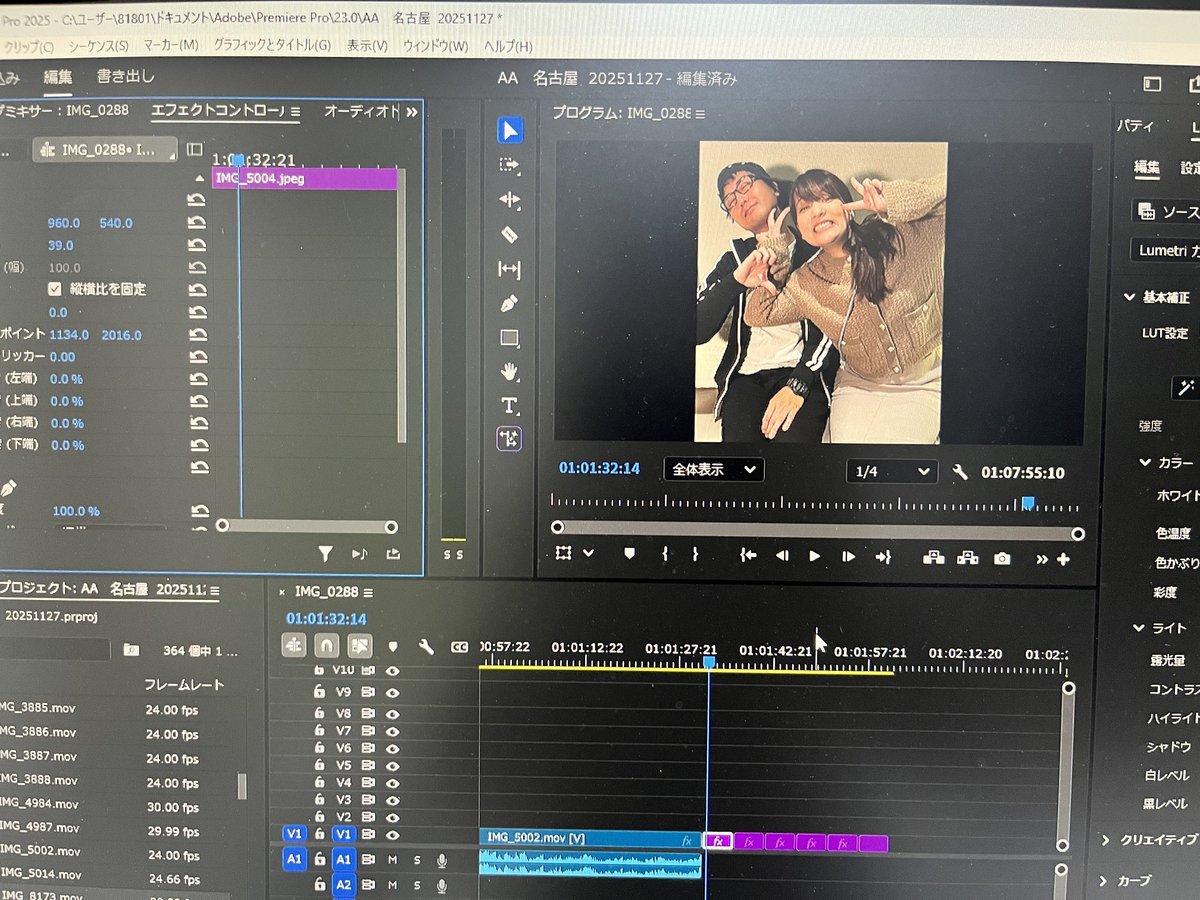Switch to the 書き出し tab

tap(125, 76)
